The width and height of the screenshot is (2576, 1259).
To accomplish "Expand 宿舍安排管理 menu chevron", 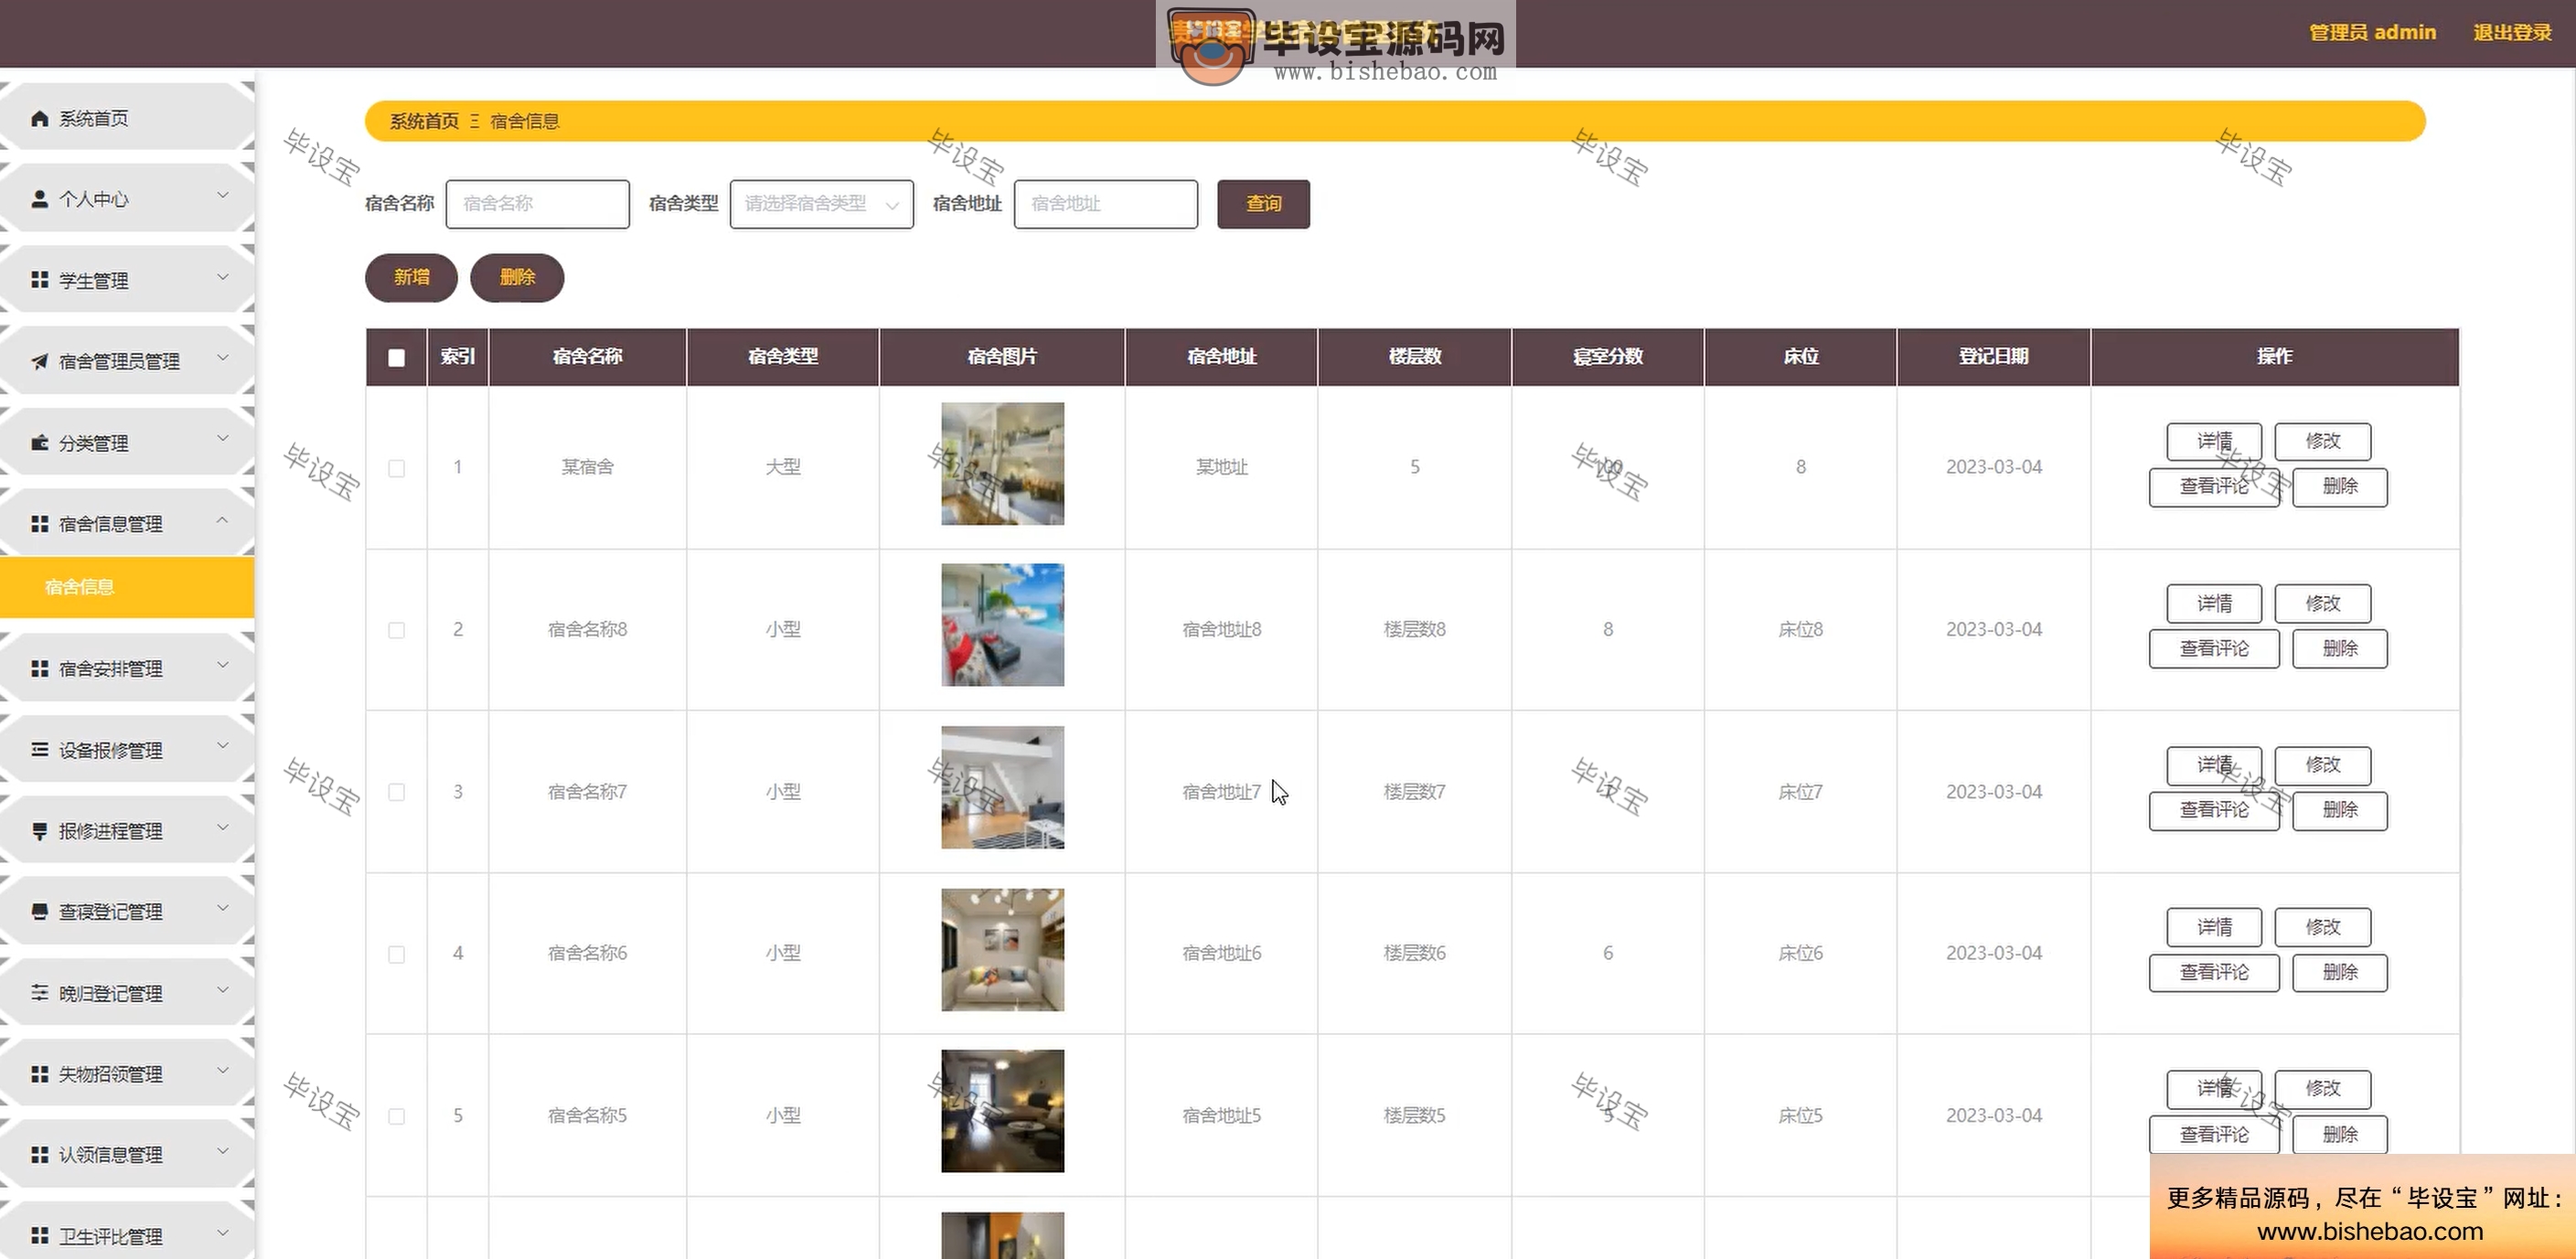I will (x=223, y=664).
